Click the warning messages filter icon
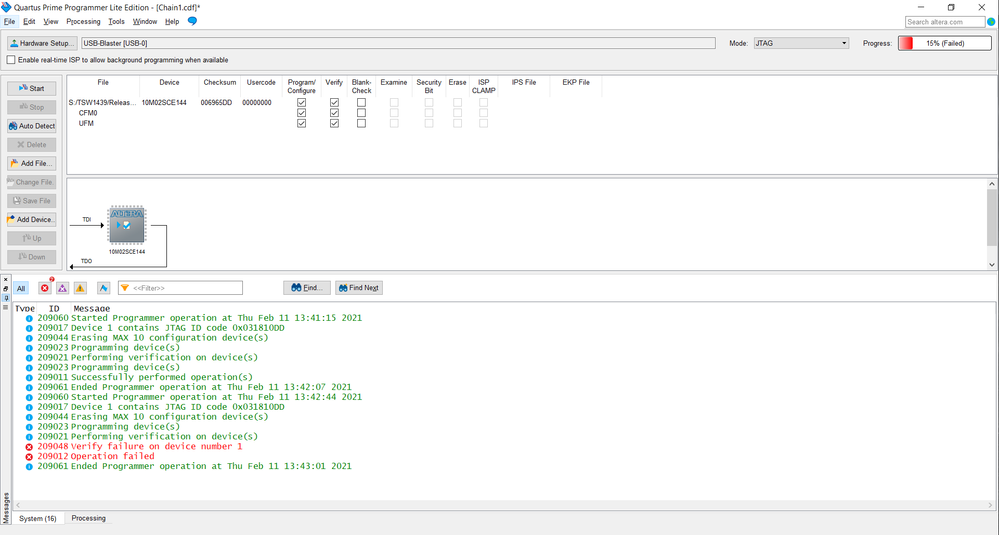Screen dimensions: 999x535 pos(80,288)
